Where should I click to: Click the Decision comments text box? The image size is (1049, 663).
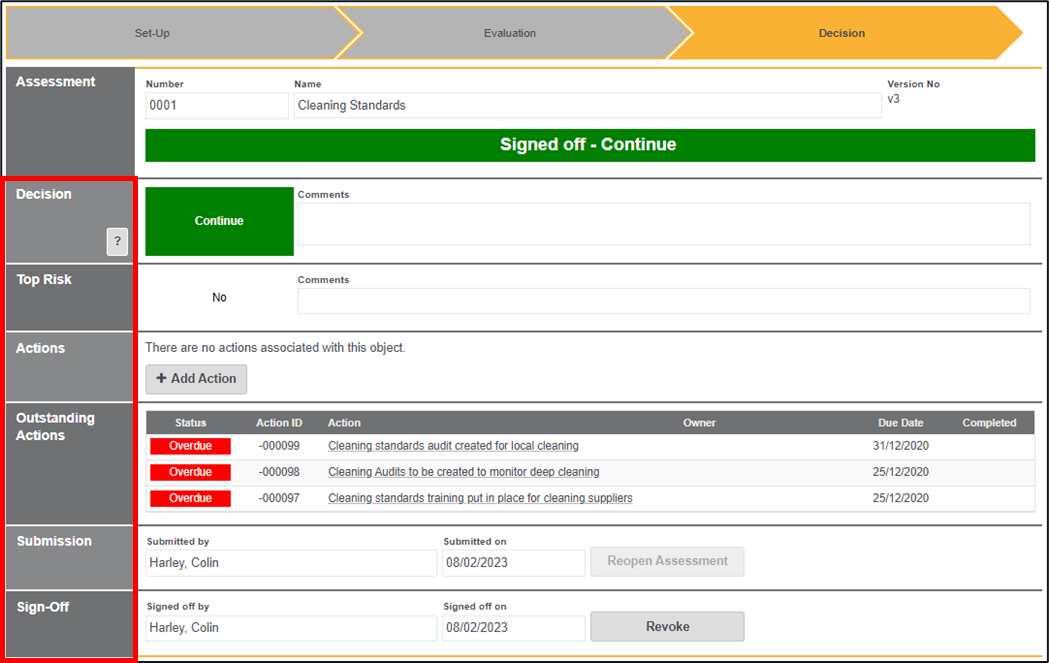[663, 224]
